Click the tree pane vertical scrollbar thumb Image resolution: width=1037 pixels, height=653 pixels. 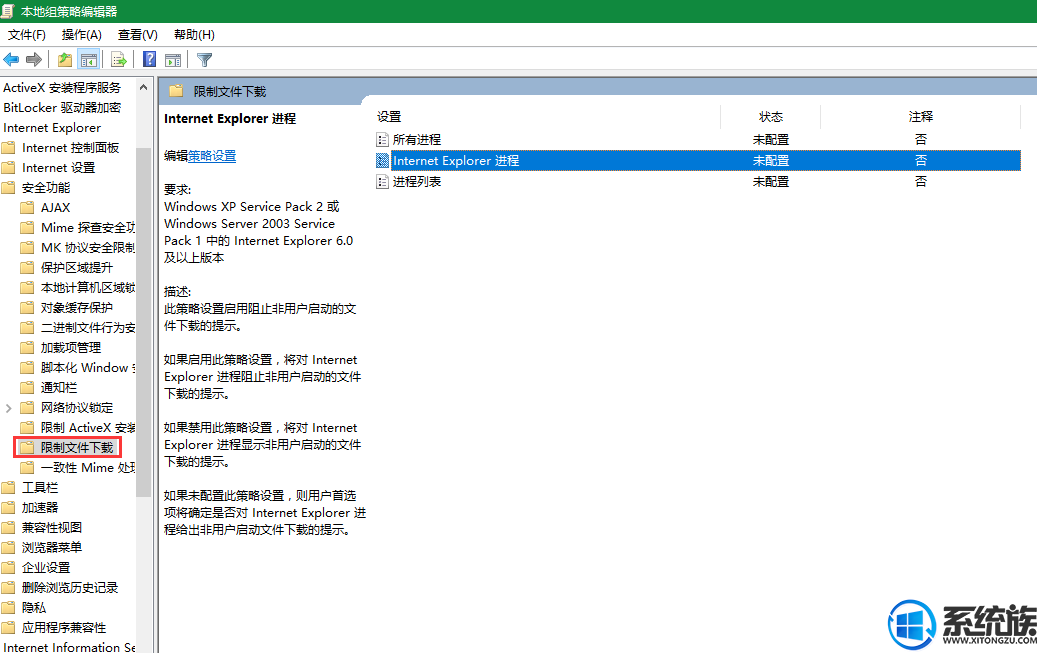point(144,322)
